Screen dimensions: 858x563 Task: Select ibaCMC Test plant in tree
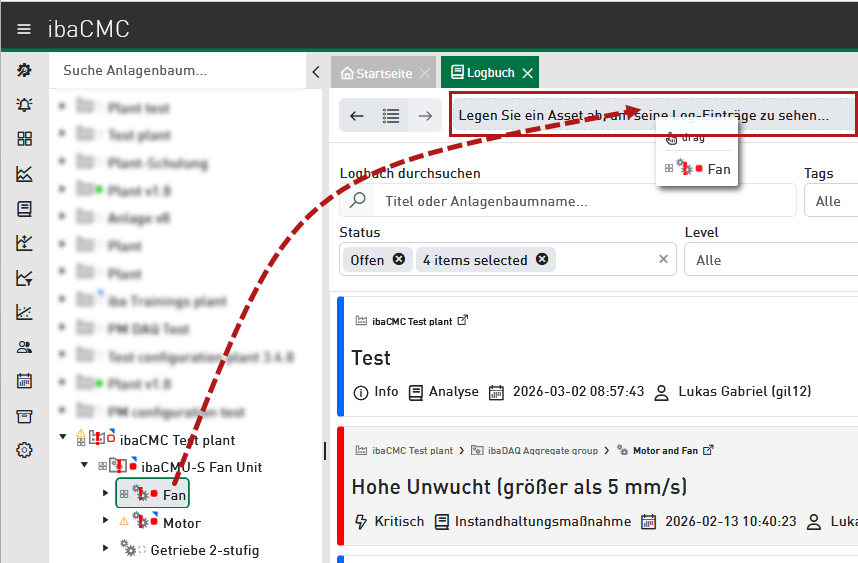[x=177, y=440]
